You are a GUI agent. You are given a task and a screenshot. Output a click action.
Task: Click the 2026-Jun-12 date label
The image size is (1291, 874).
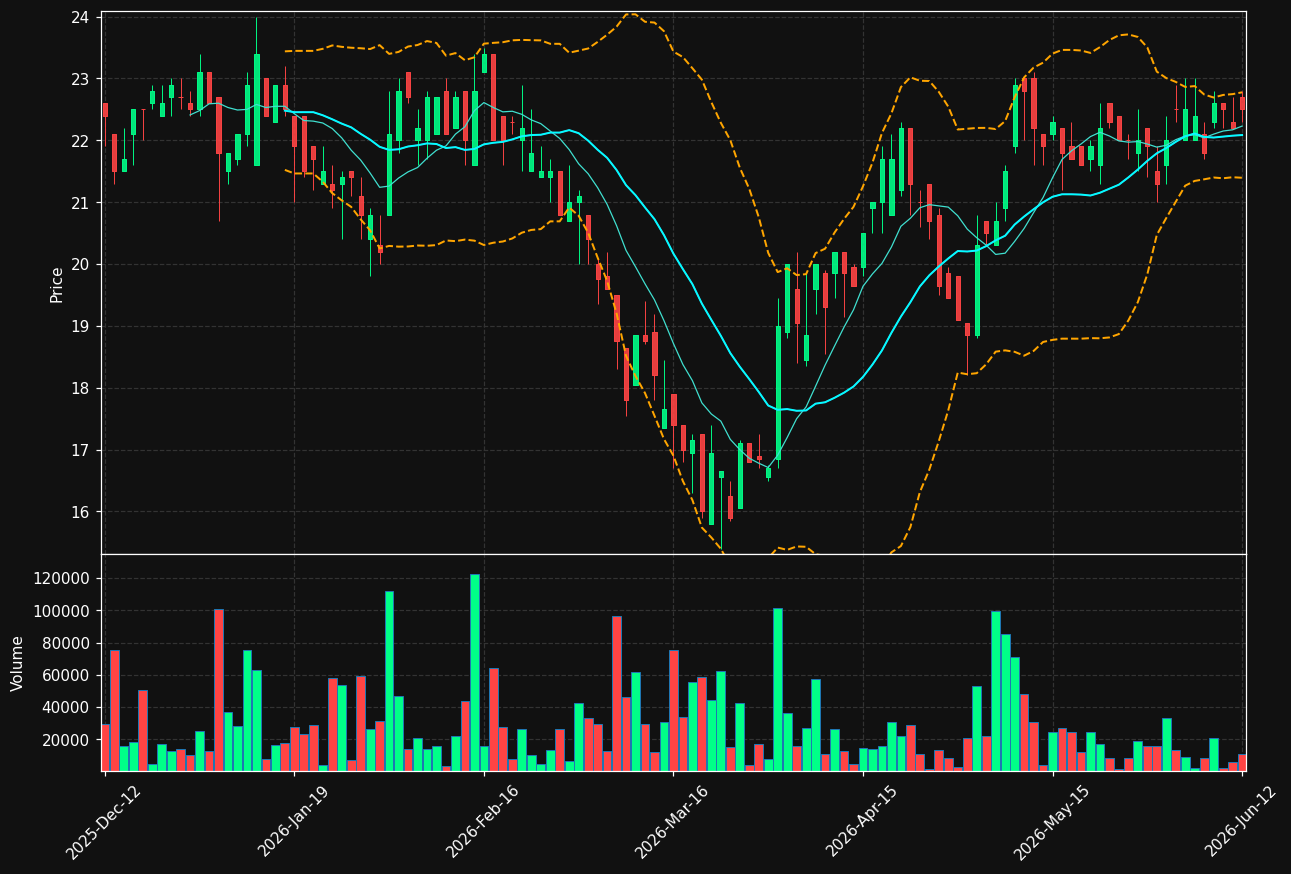click(1241, 821)
